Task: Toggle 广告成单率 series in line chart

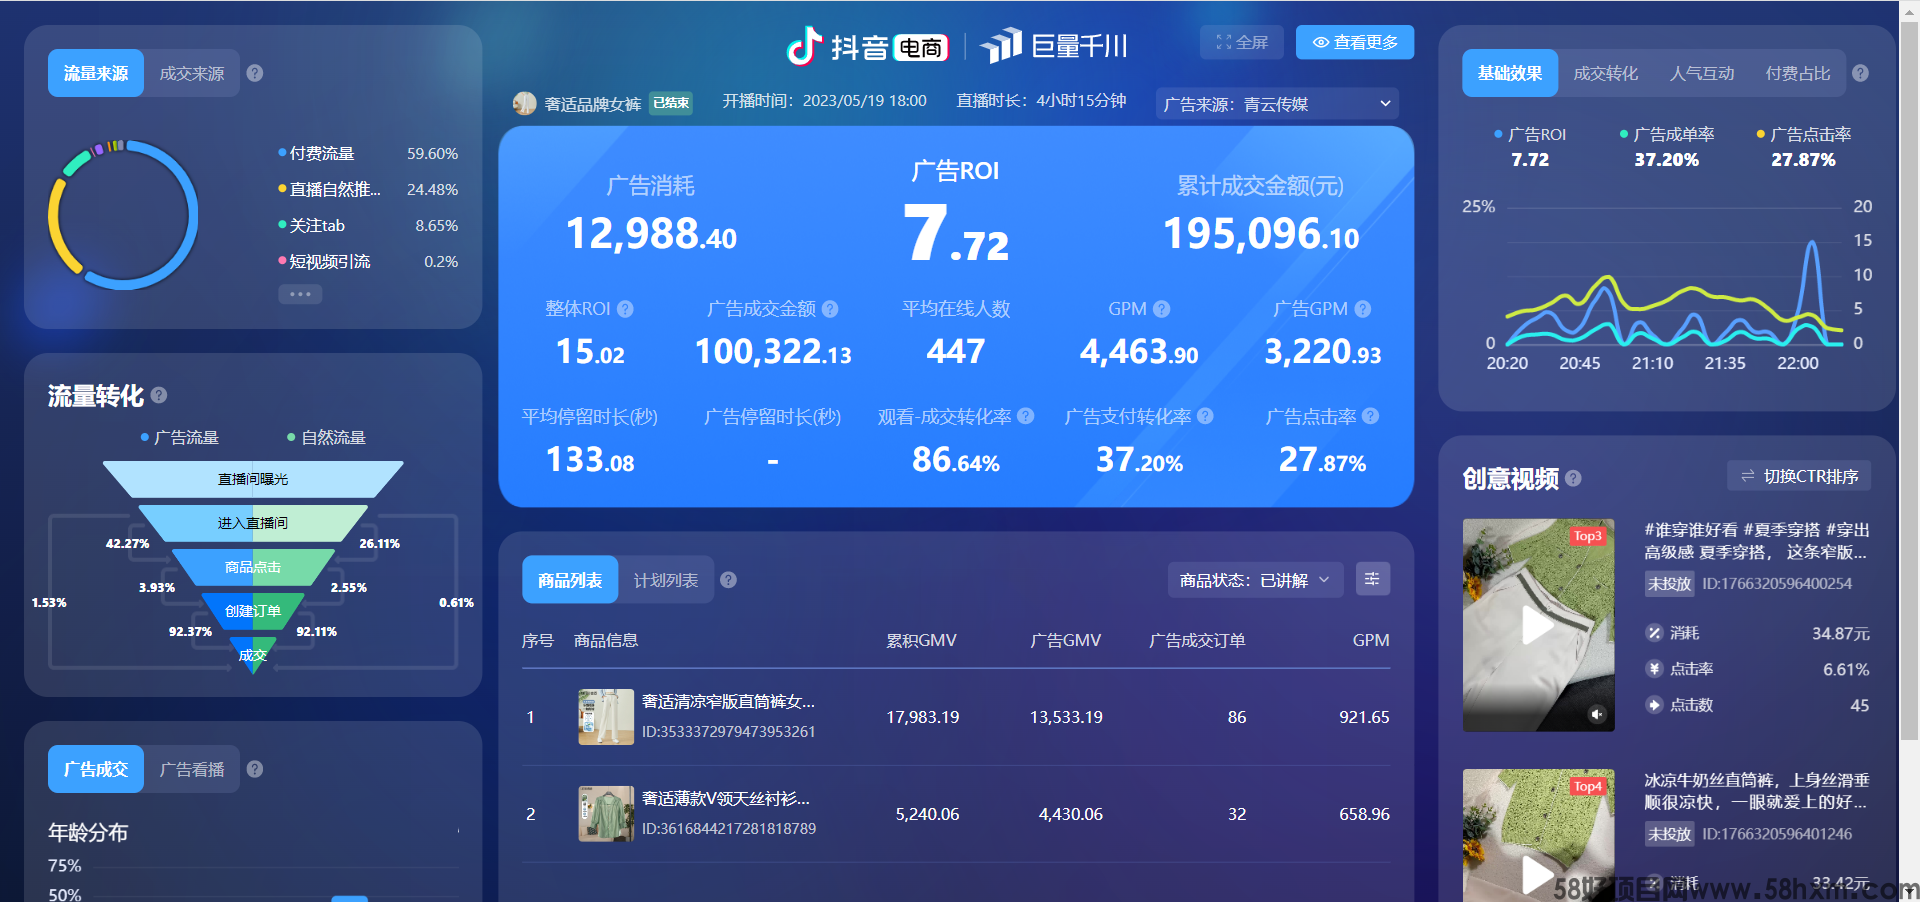Action: [x=1667, y=134]
